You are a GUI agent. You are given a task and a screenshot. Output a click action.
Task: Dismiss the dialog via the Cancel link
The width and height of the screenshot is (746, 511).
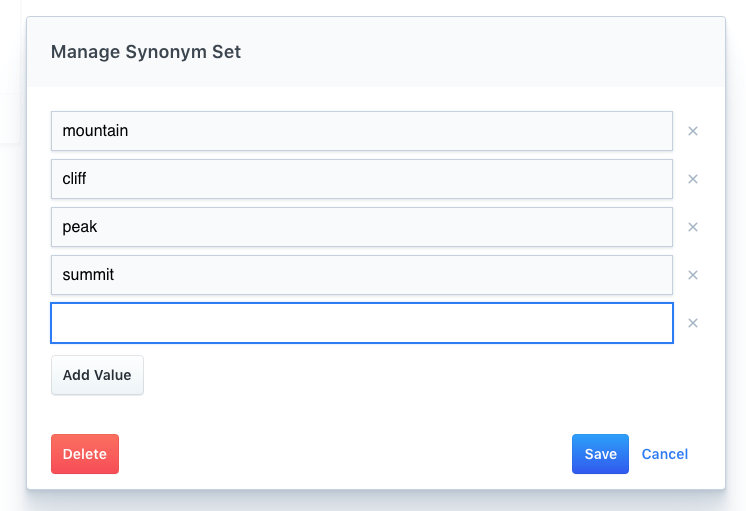[665, 454]
